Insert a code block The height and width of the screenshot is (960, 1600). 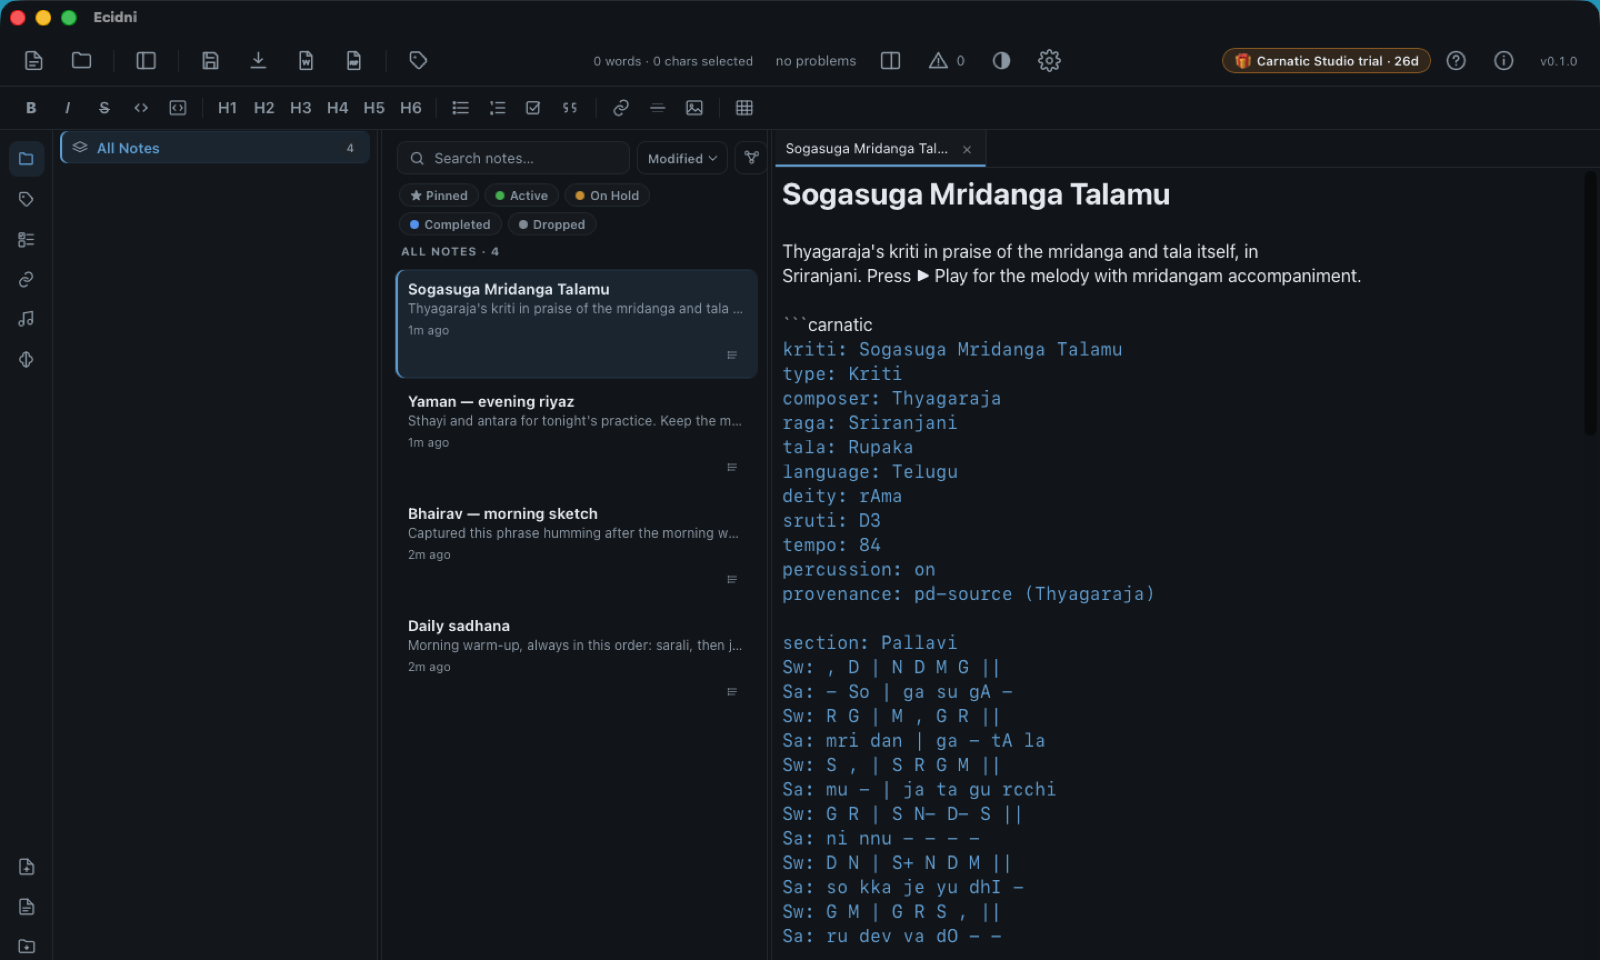(x=178, y=108)
